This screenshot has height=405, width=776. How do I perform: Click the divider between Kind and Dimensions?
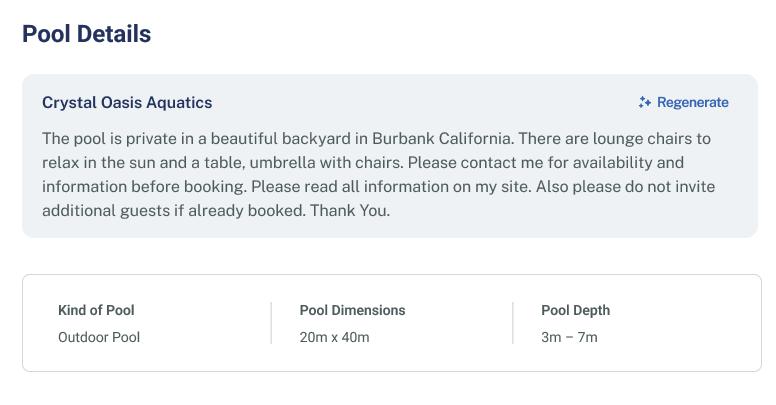pos(271,323)
